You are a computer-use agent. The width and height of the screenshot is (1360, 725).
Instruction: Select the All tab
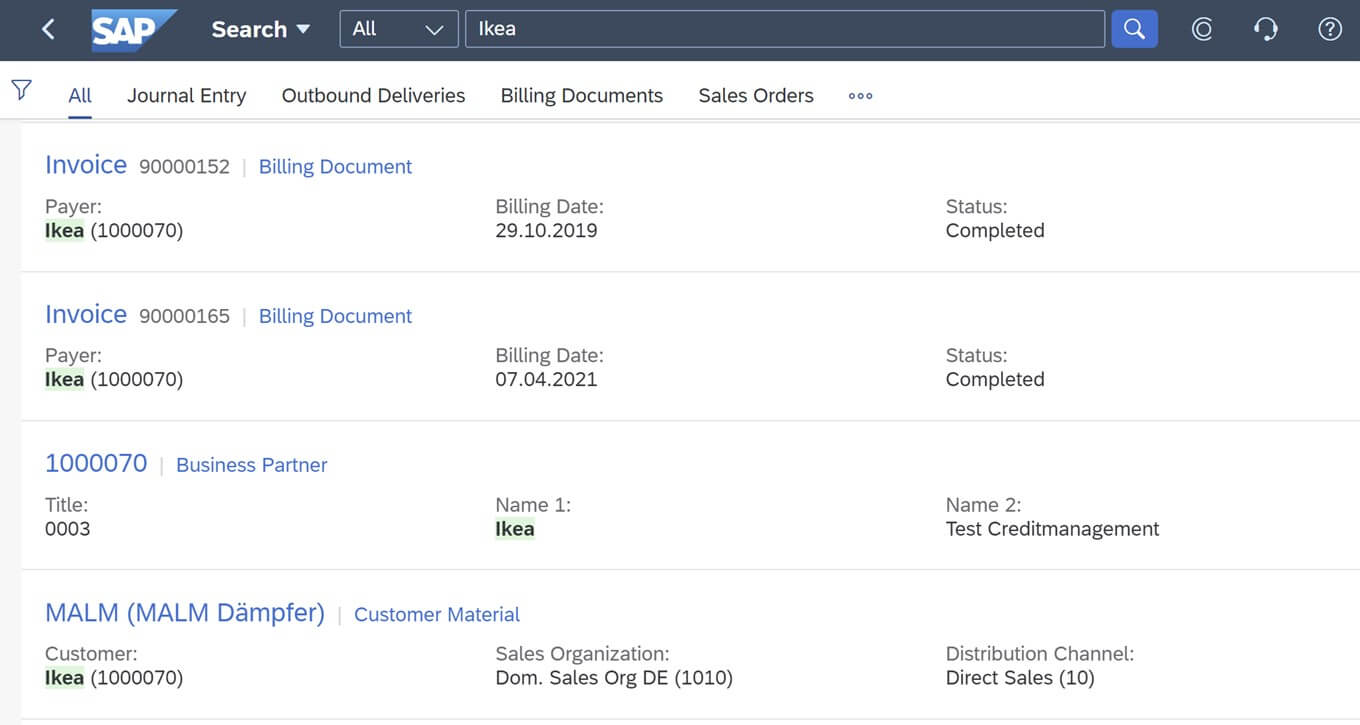click(x=80, y=96)
